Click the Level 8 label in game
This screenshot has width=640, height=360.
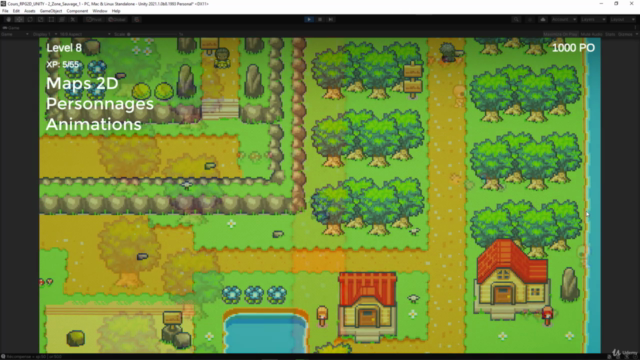pos(64,48)
